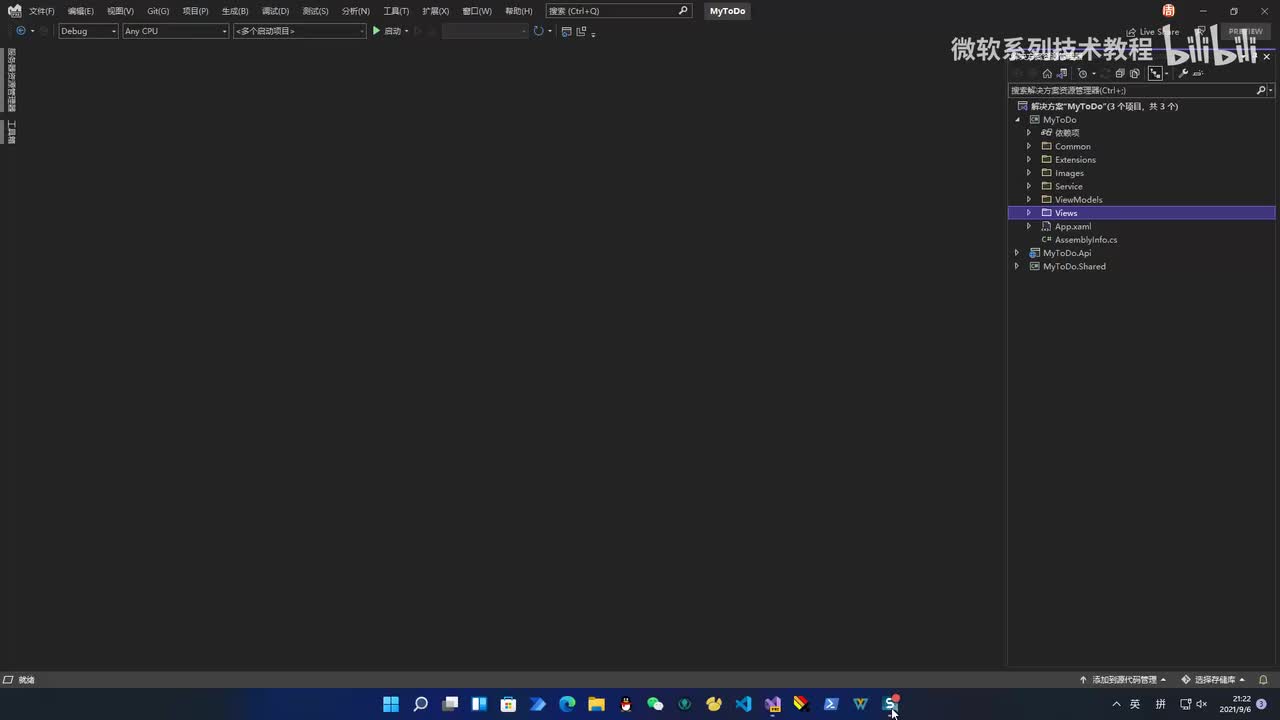The image size is (1280, 720).
Task: Open the WeChat taskbar icon
Action: [655, 704]
